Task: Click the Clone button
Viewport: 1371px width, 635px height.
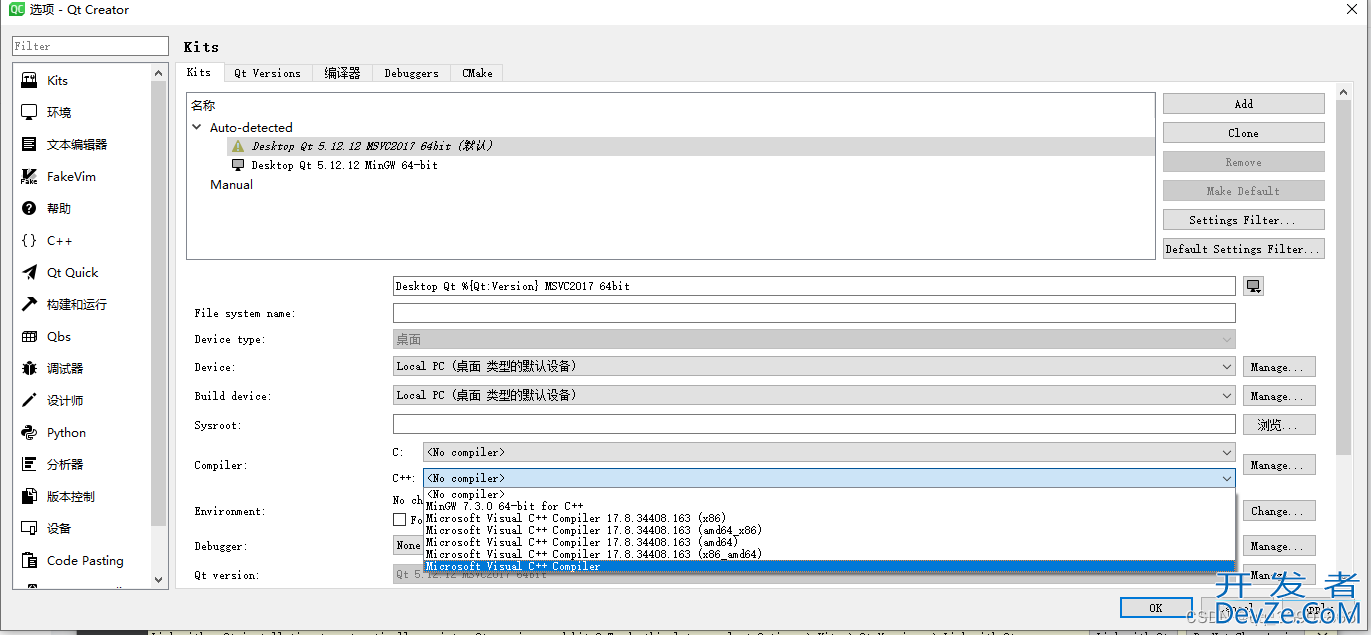Action: 1244,133
